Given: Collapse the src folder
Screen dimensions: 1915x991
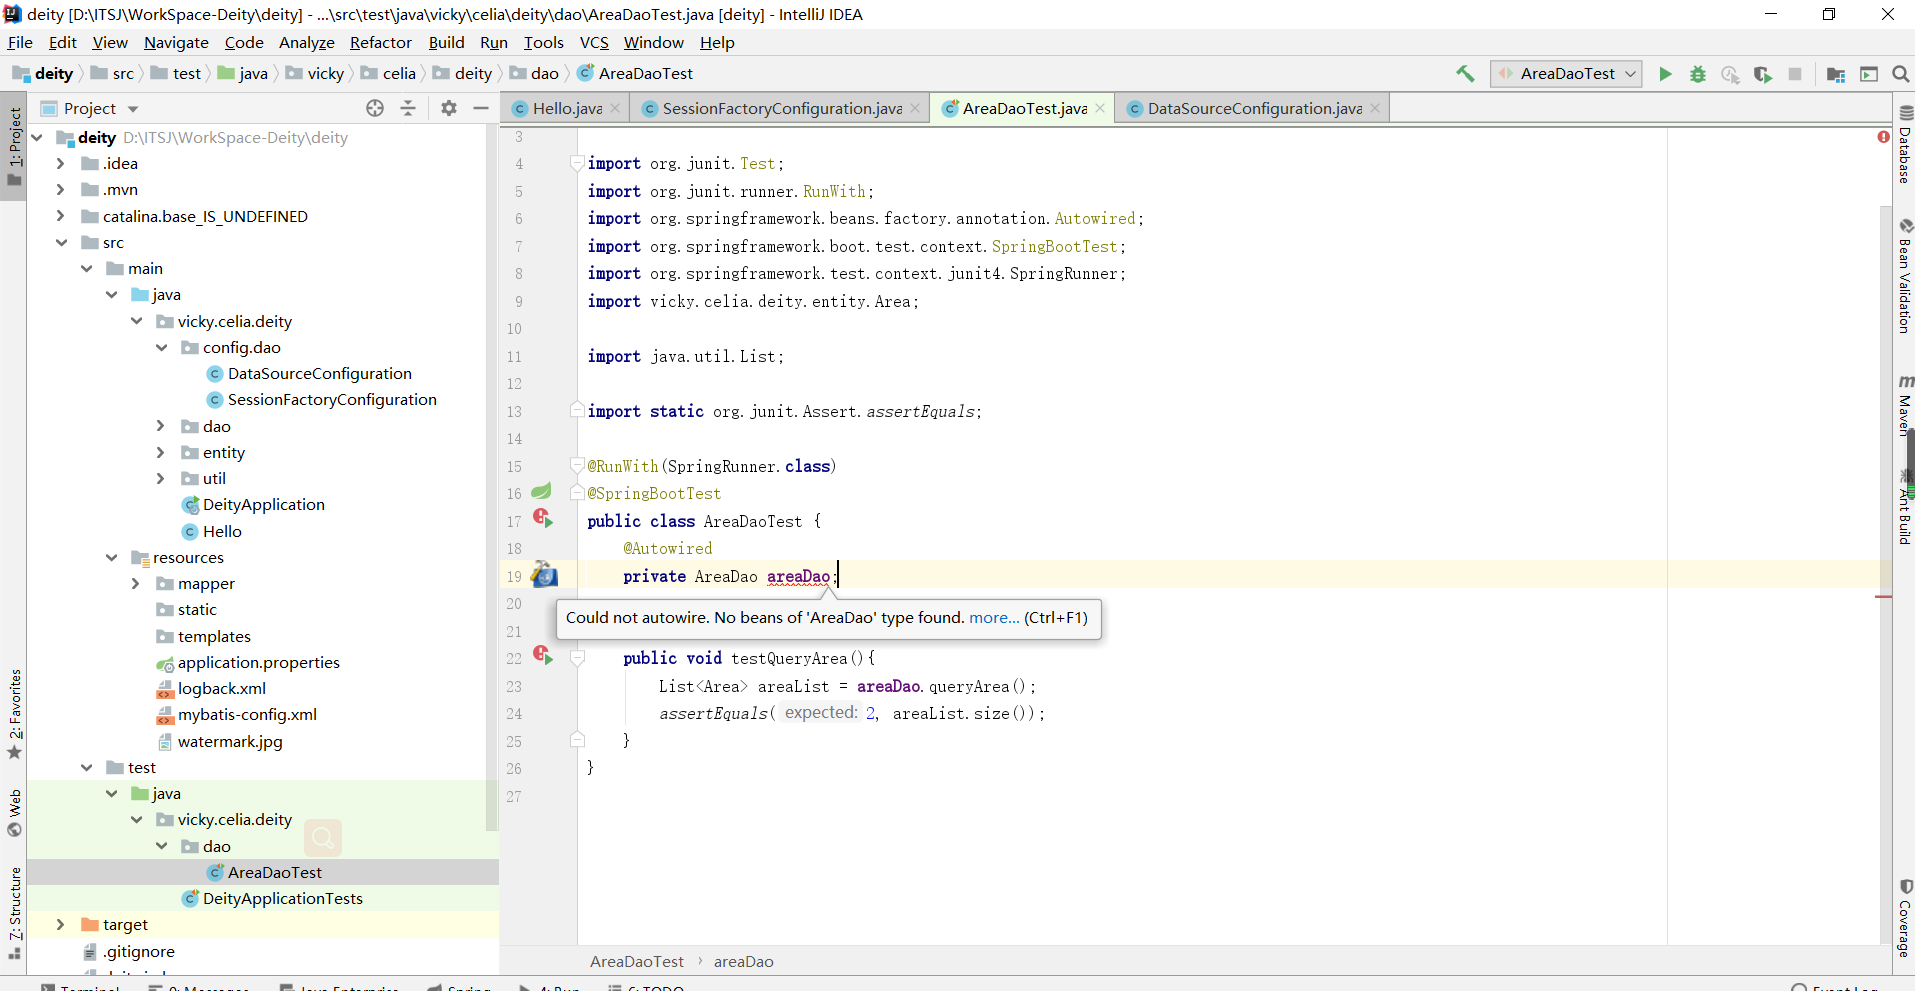Looking at the screenshot, I should tap(61, 242).
